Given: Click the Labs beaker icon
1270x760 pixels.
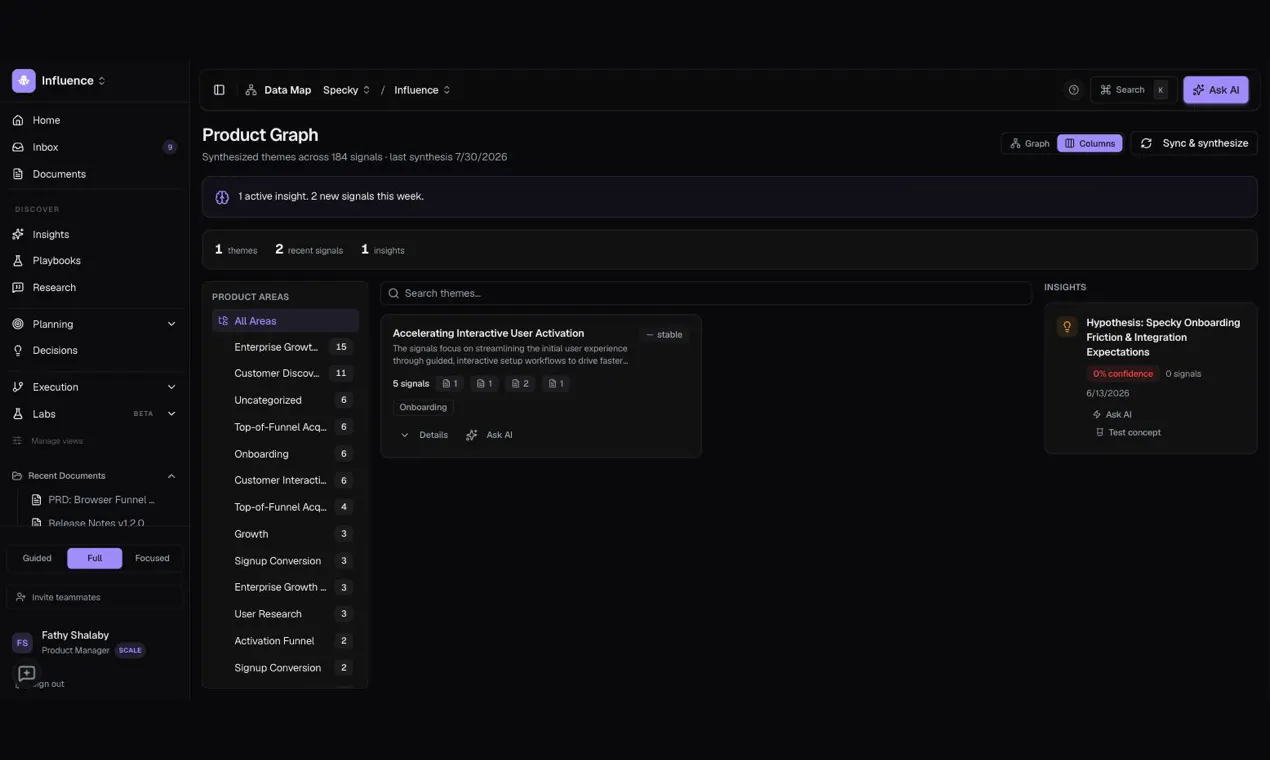Looking at the screenshot, I should click(18, 414).
